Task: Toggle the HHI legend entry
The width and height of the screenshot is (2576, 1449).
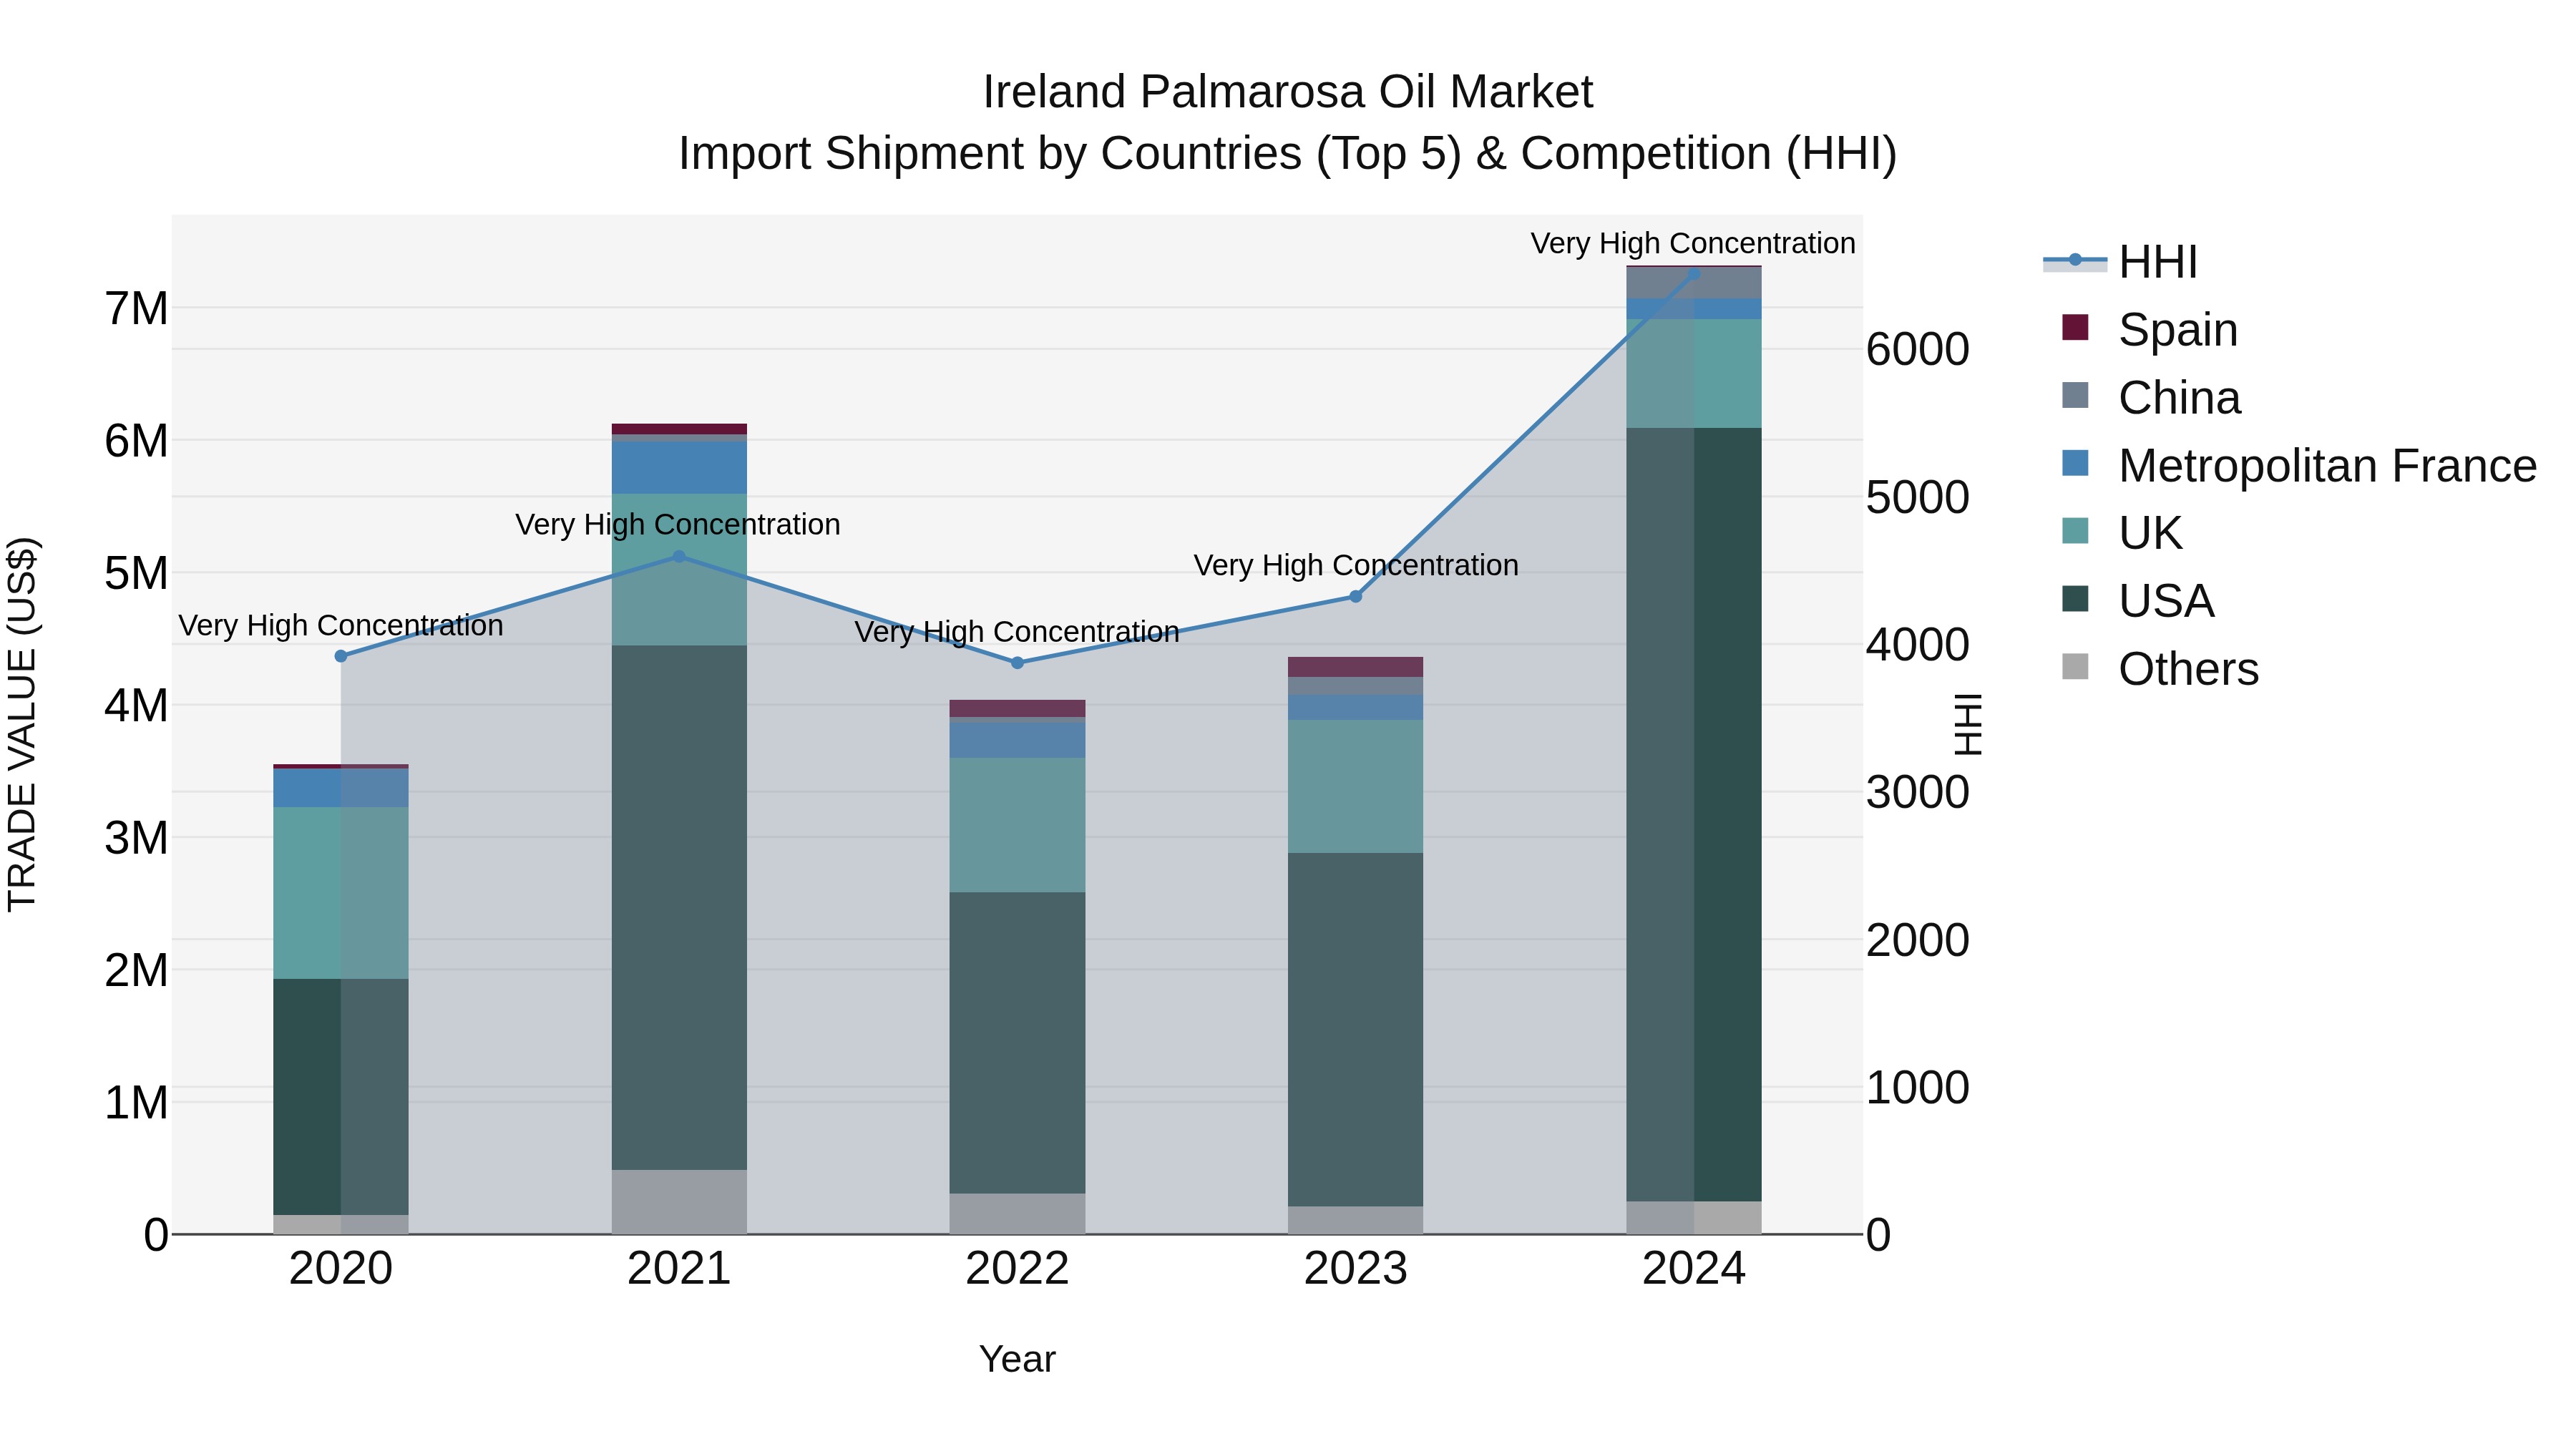Action: pyautogui.click(x=2120, y=262)
